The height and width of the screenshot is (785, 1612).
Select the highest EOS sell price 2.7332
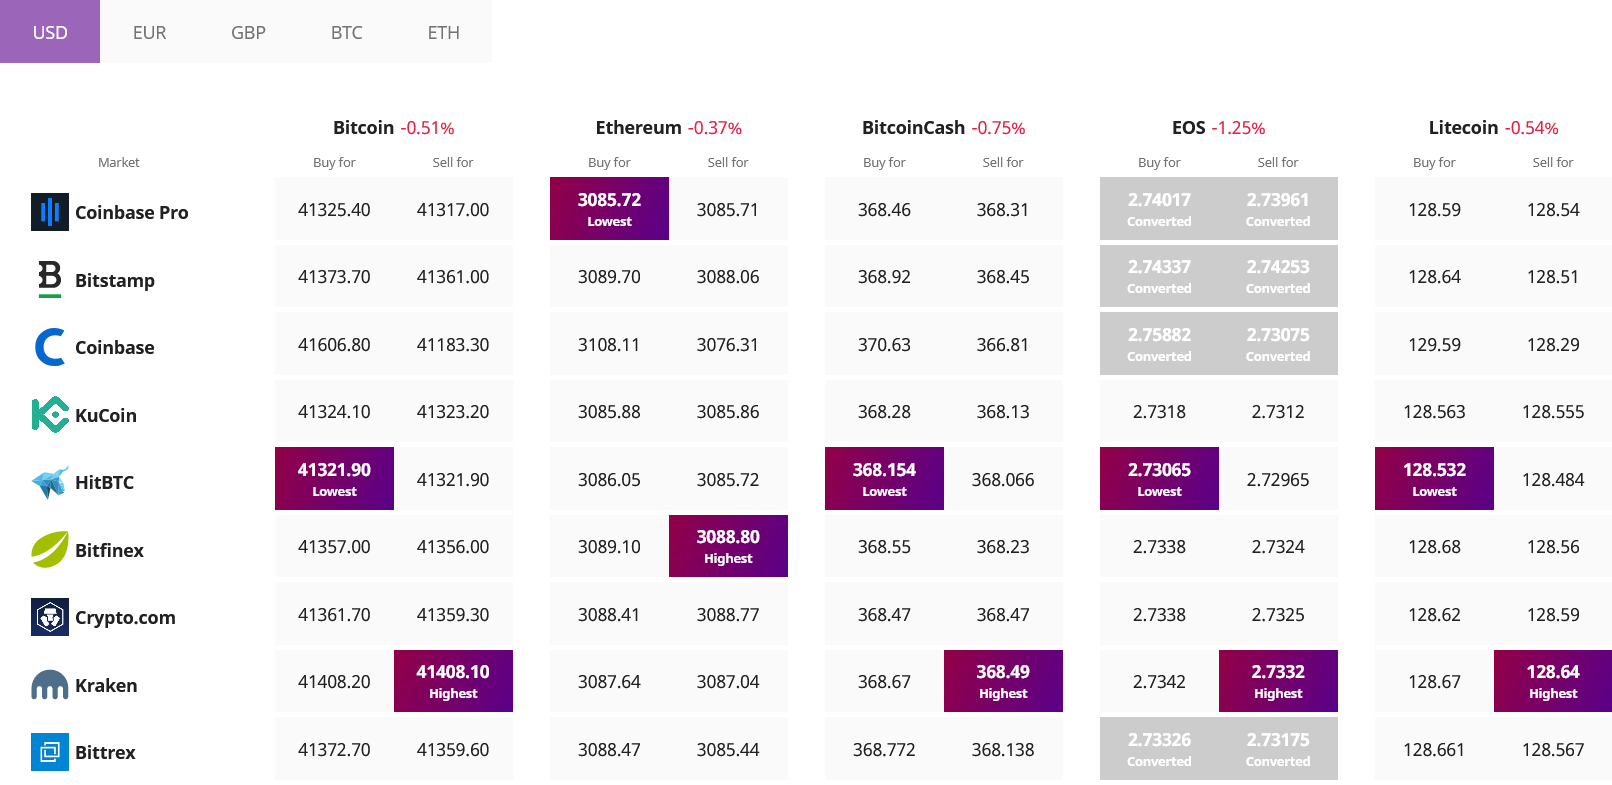[1278, 681]
